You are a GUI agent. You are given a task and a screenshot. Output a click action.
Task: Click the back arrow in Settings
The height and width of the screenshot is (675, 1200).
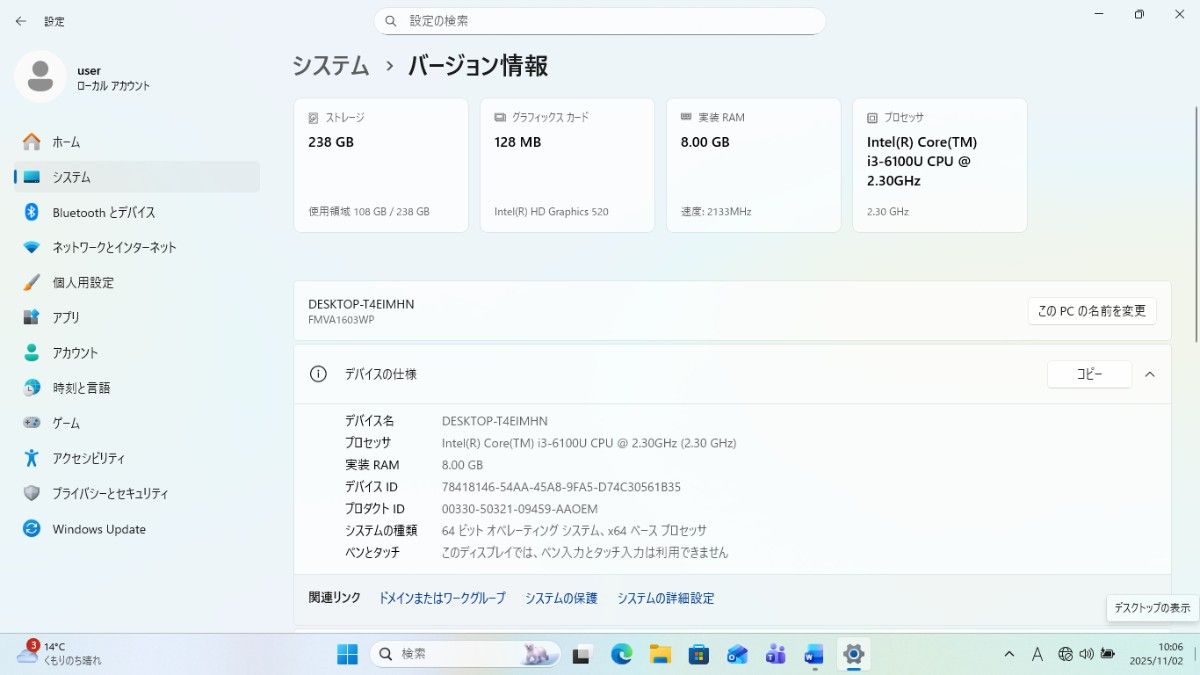click(20, 21)
